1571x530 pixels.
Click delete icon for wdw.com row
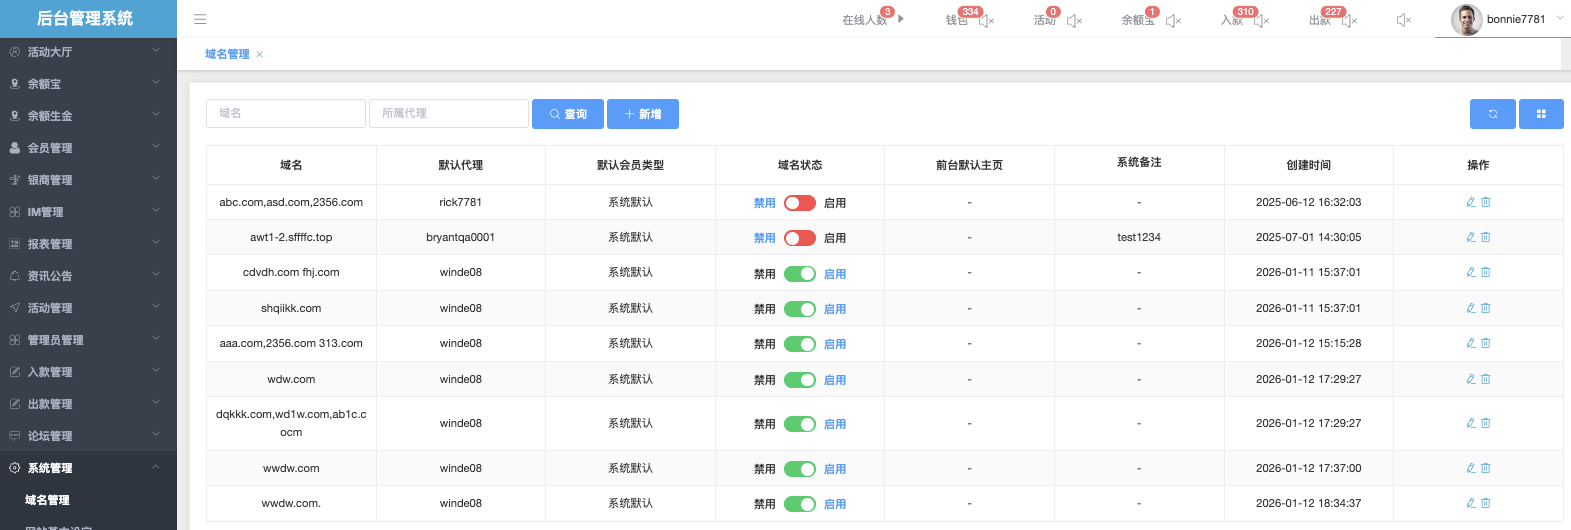click(x=1486, y=379)
